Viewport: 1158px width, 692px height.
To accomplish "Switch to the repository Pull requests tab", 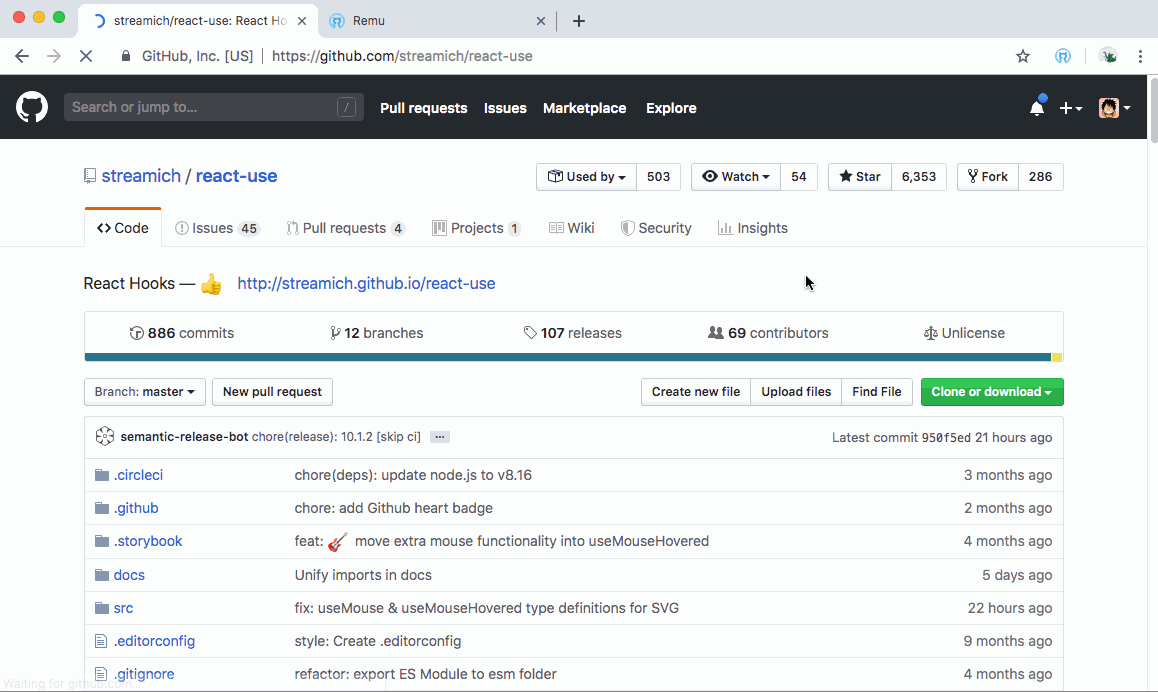I will tap(346, 228).
